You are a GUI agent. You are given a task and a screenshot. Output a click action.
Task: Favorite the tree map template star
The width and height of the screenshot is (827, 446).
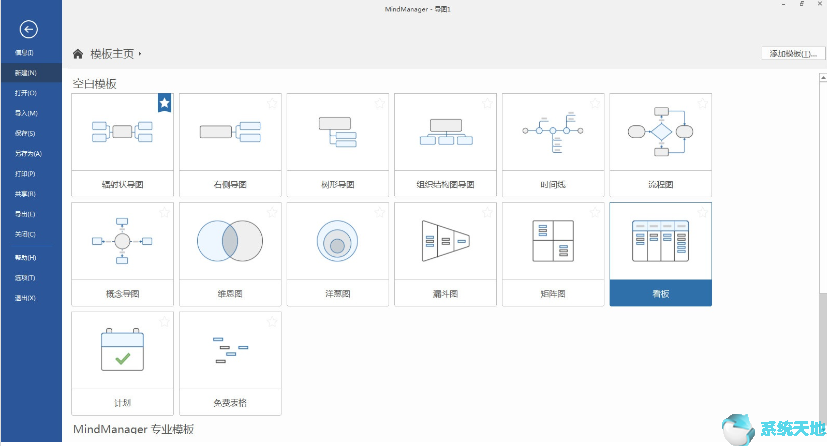point(380,103)
